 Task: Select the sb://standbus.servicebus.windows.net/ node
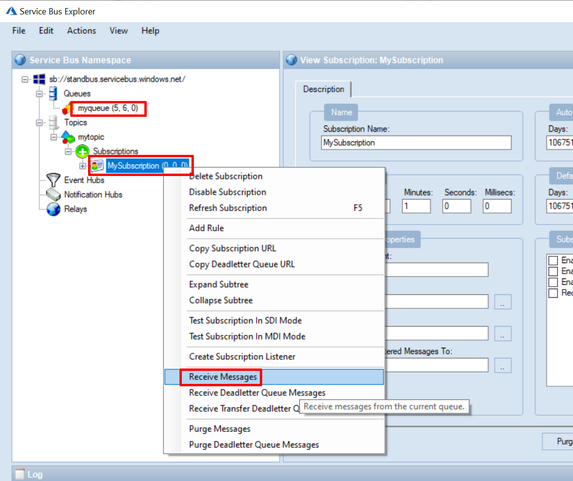click(117, 79)
